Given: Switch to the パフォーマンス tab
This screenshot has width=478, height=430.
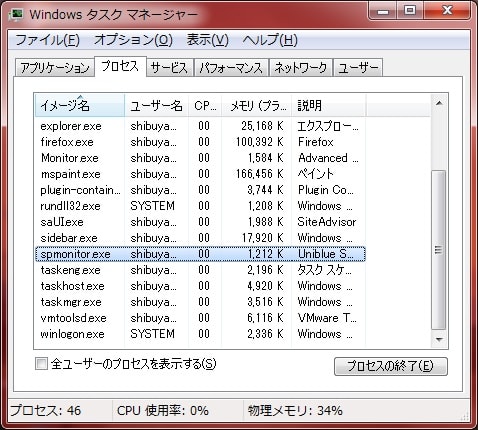Looking at the screenshot, I should click(231, 68).
